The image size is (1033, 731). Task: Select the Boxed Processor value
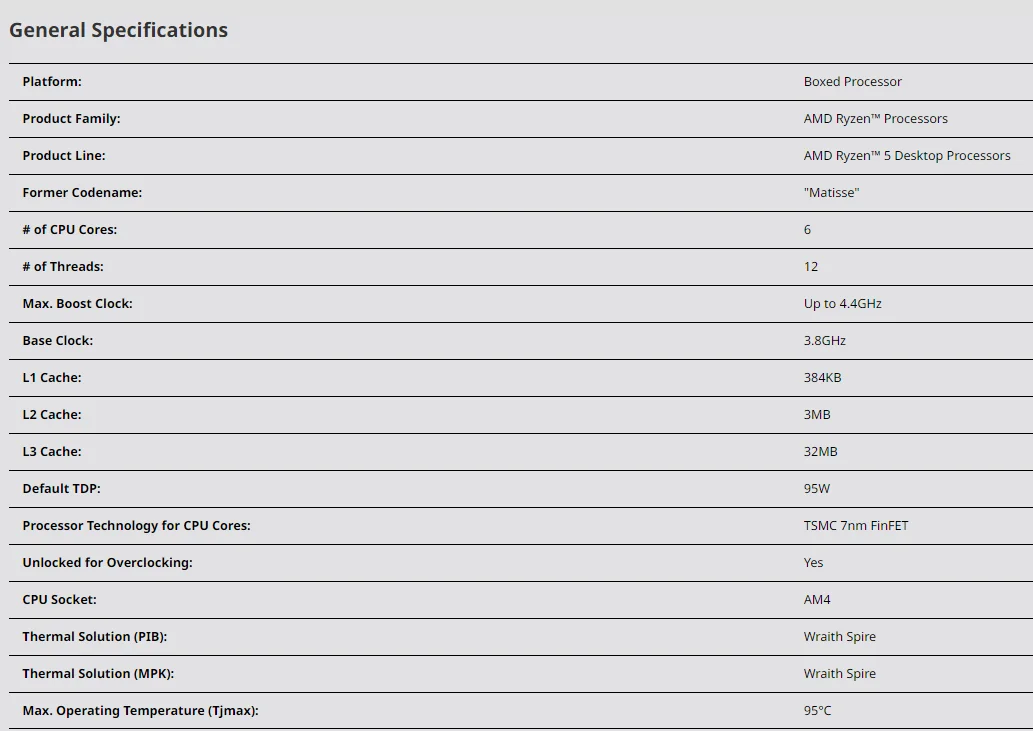tap(852, 82)
